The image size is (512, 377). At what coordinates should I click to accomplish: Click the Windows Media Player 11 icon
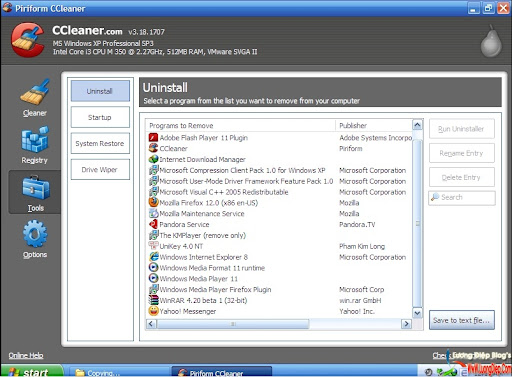point(153,278)
